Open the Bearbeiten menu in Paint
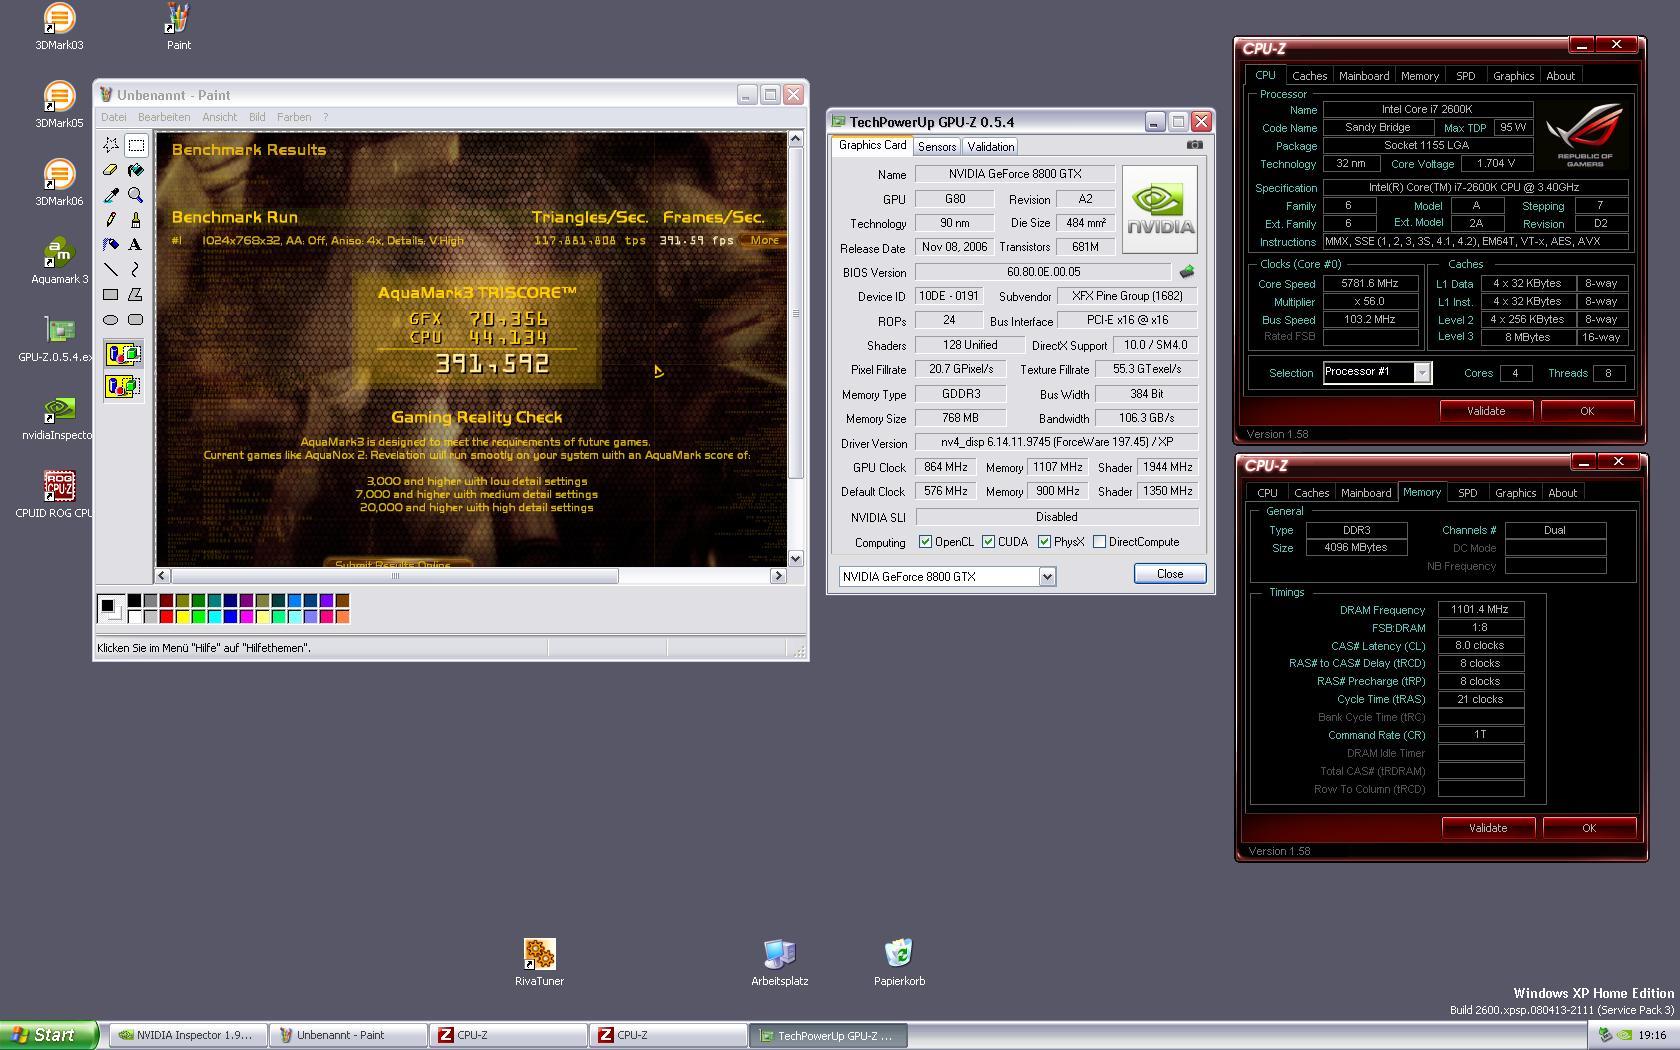The width and height of the screenshot is (1680, 1050). tap(164, 117)
